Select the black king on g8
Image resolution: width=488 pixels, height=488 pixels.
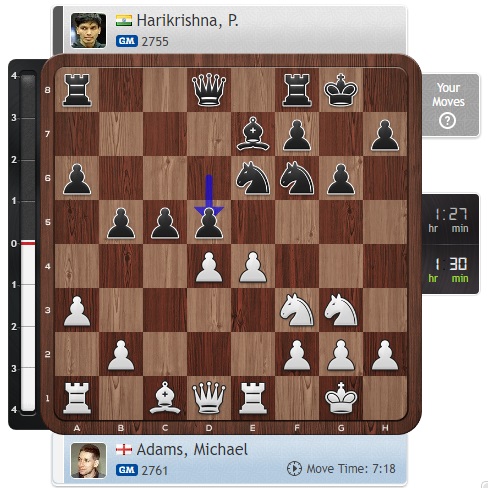[341, 90]
